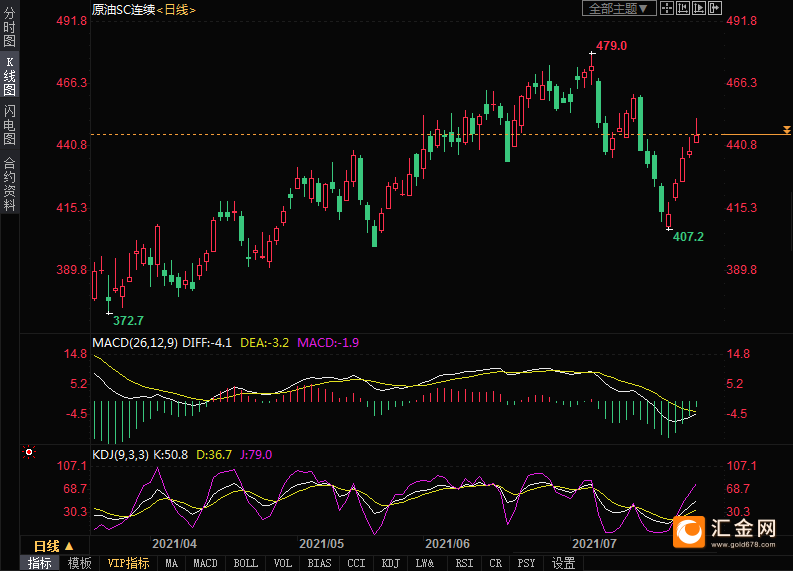This screenshot has width=793, height=571.
Task: Click the J:79.0 value
Action: 256,455
